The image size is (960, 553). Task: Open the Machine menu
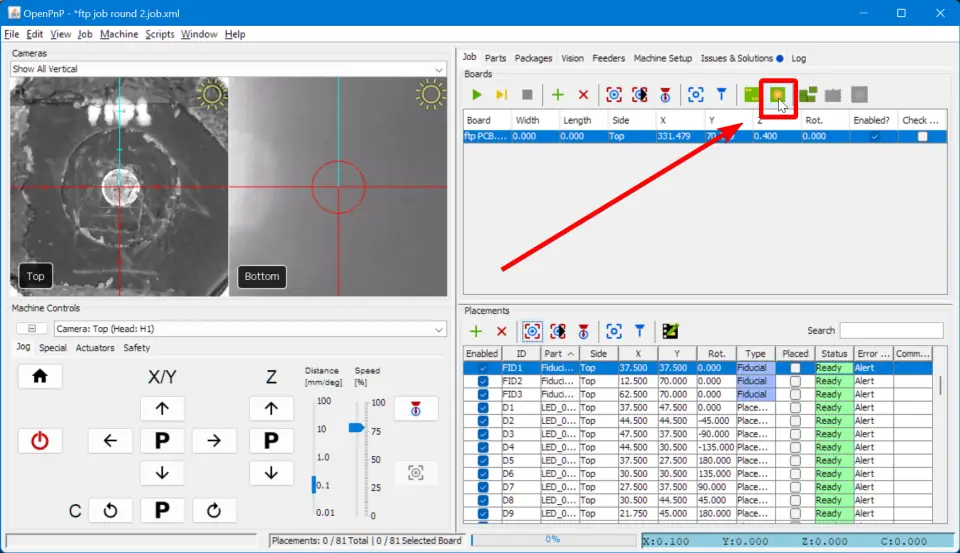pyautogui.click(x=119, y=34)
